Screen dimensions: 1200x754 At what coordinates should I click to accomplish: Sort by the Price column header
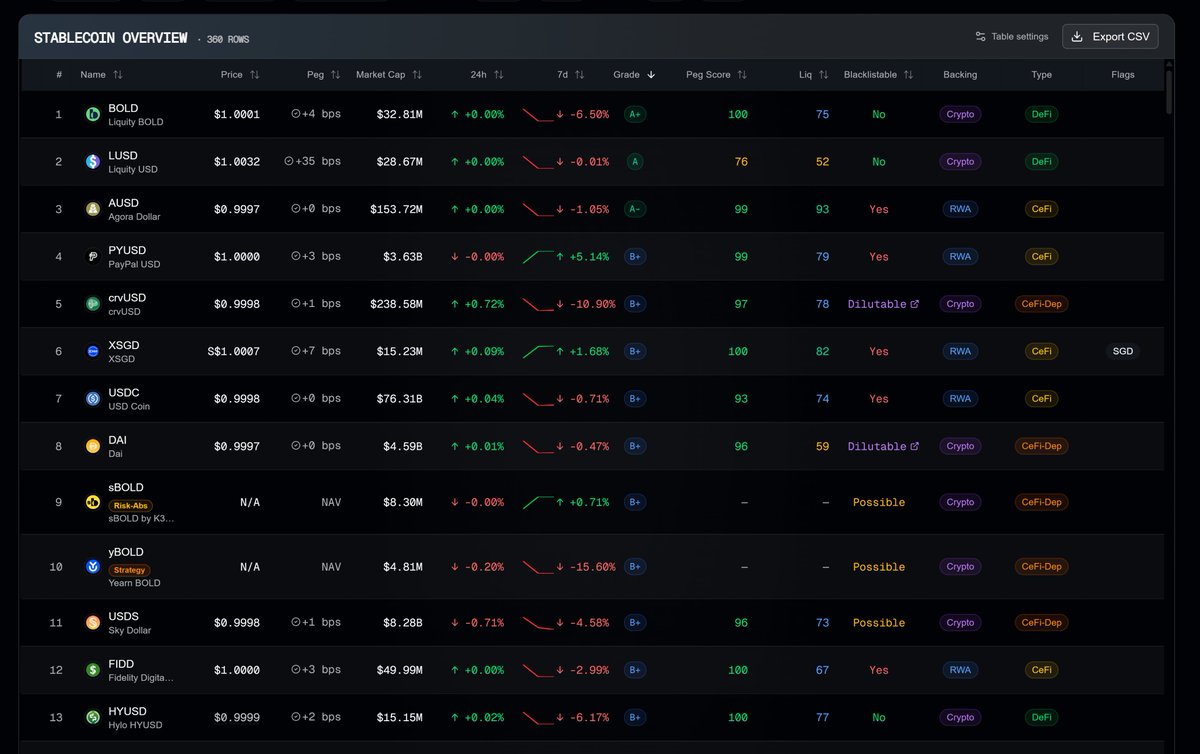click(240, 75)
